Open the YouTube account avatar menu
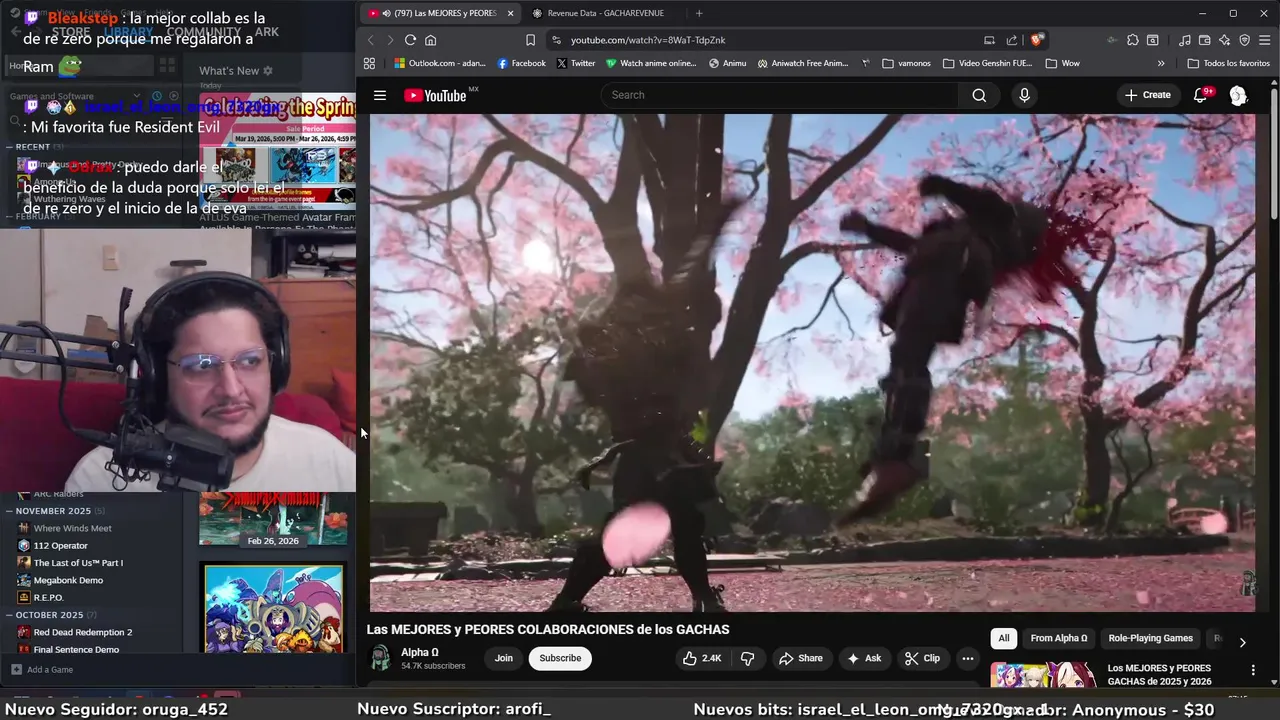The image size is (1280, 720). (1238, 95)
